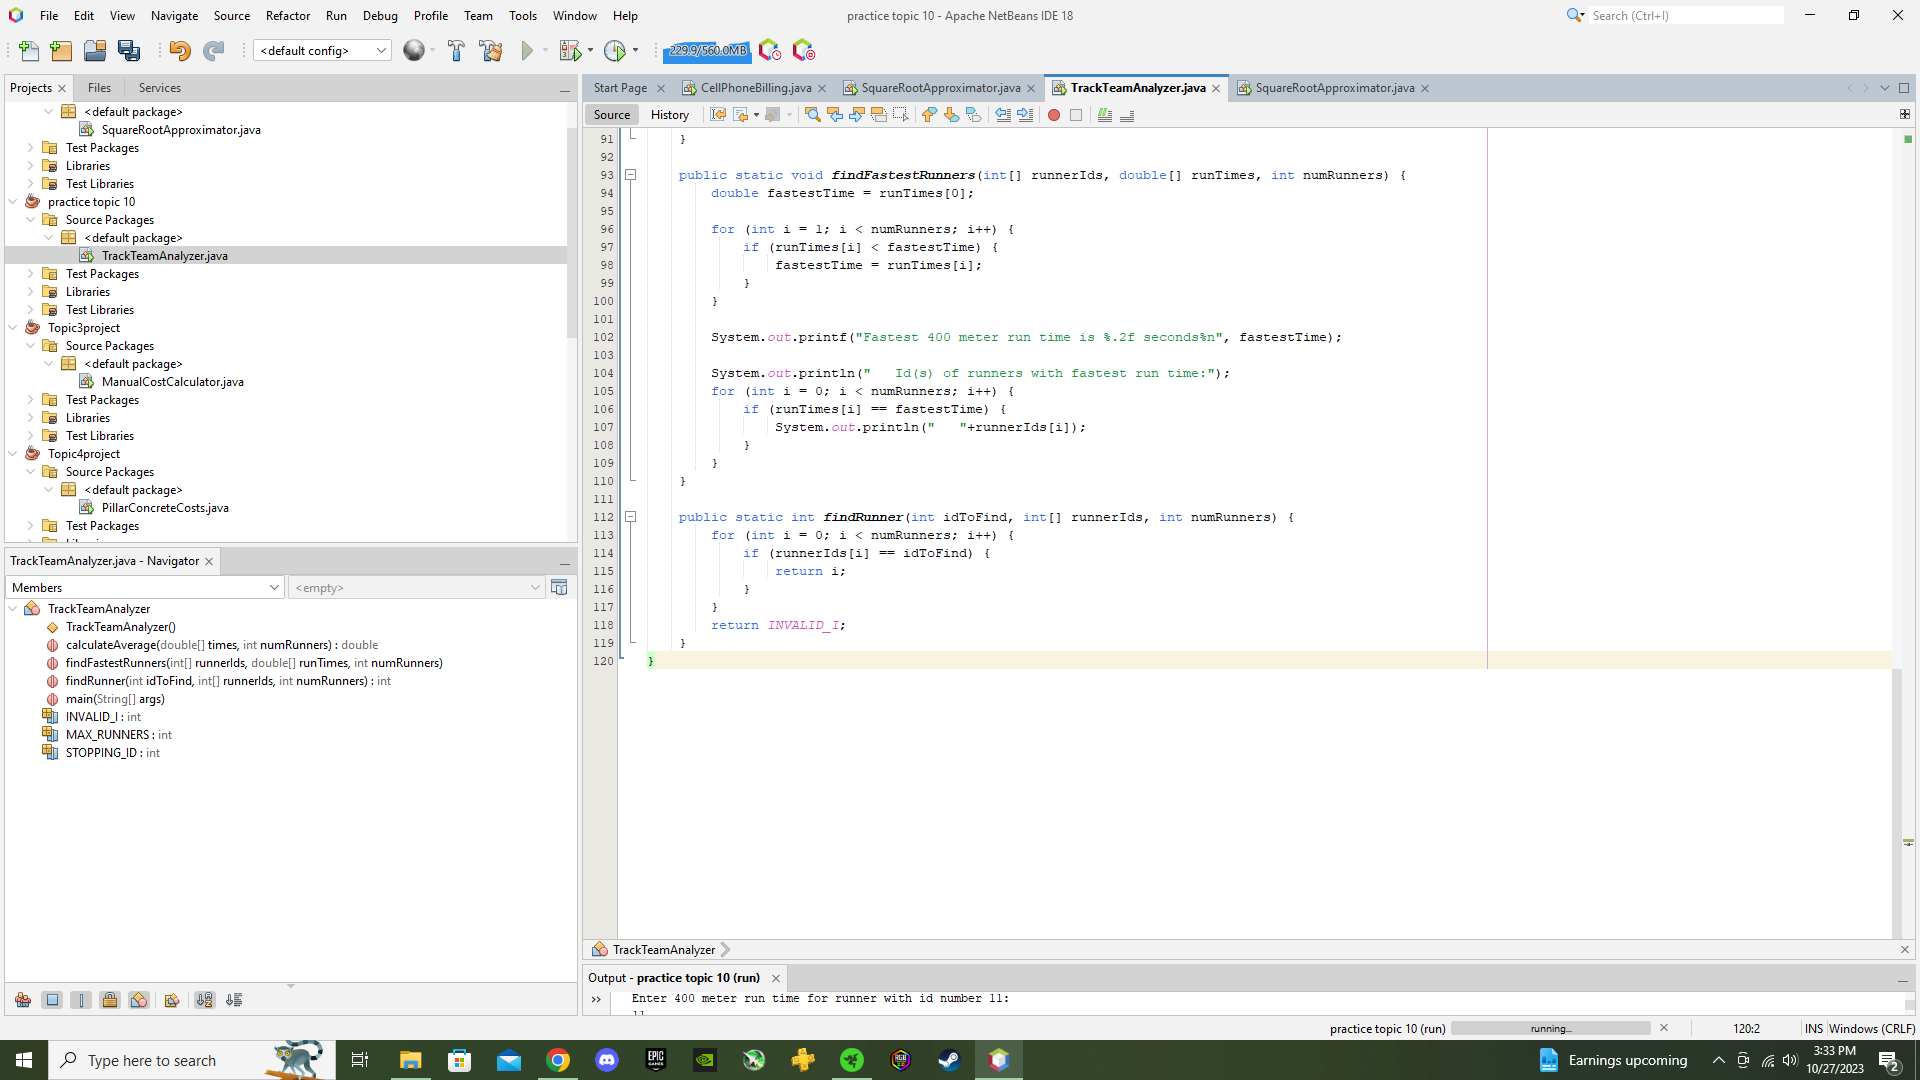Image resolution: width=1920 pixels, height=1080 pixels.
Task: Shift selected code right using indent icon
Action: click(x=1025, y=115)
